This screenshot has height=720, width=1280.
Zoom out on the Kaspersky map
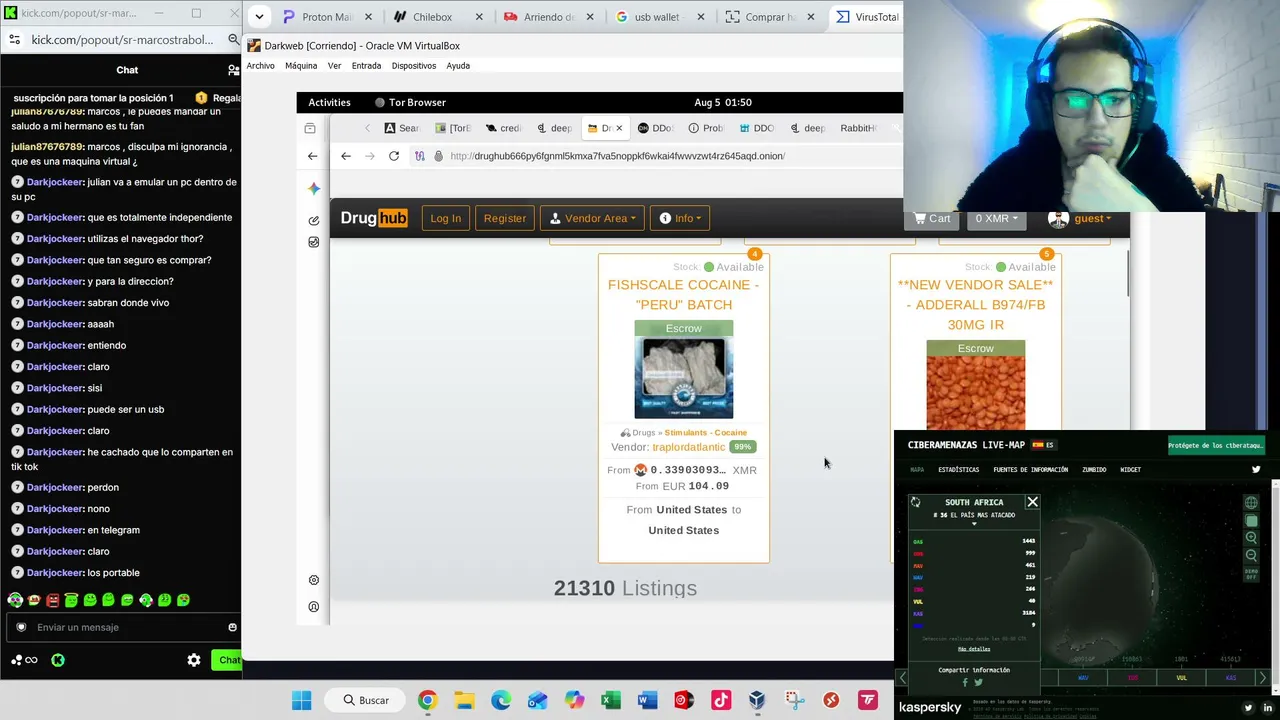point(1251,555)
